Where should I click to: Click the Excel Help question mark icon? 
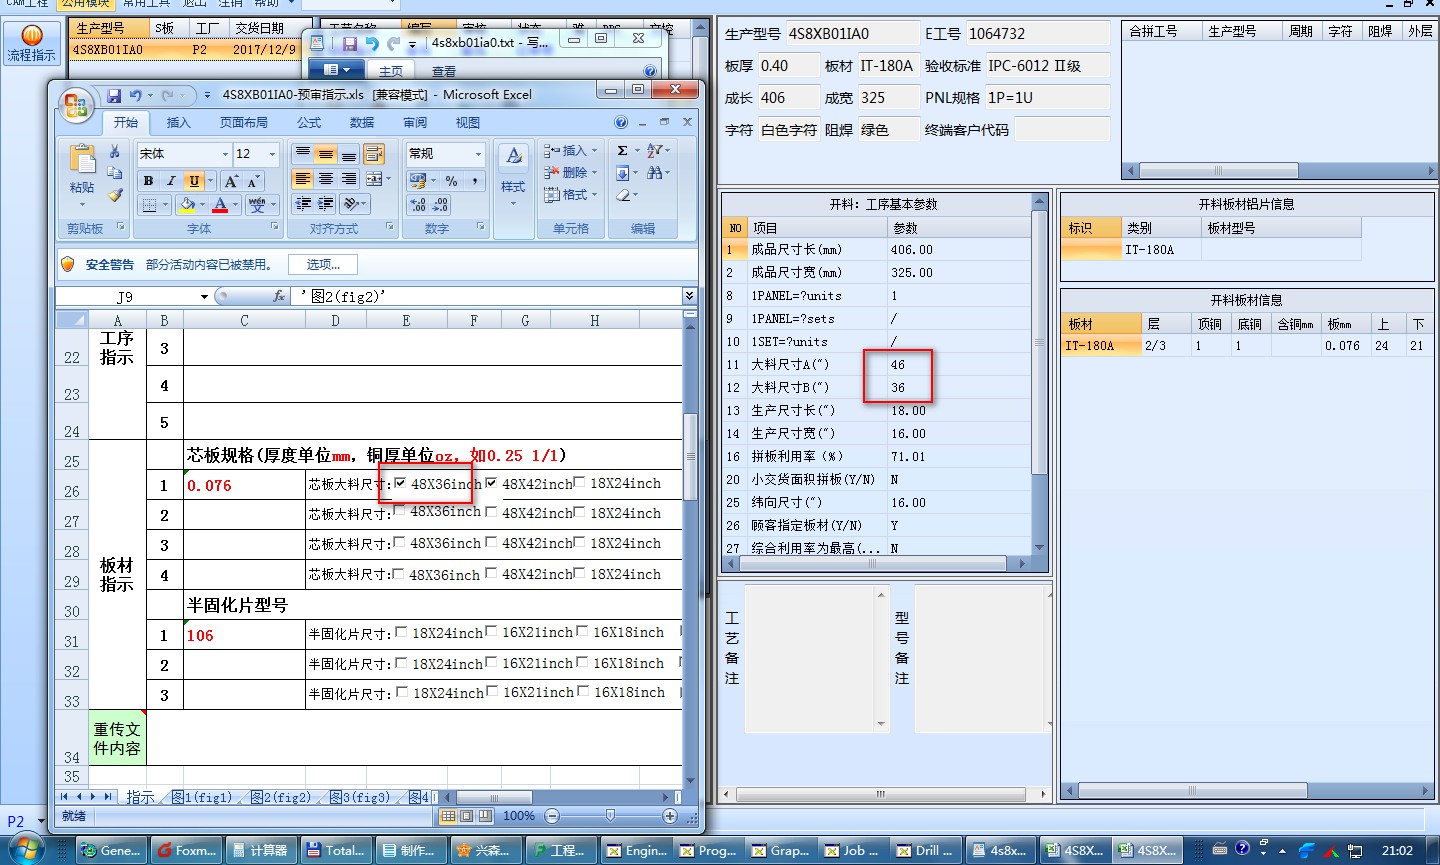click(621, 122)
